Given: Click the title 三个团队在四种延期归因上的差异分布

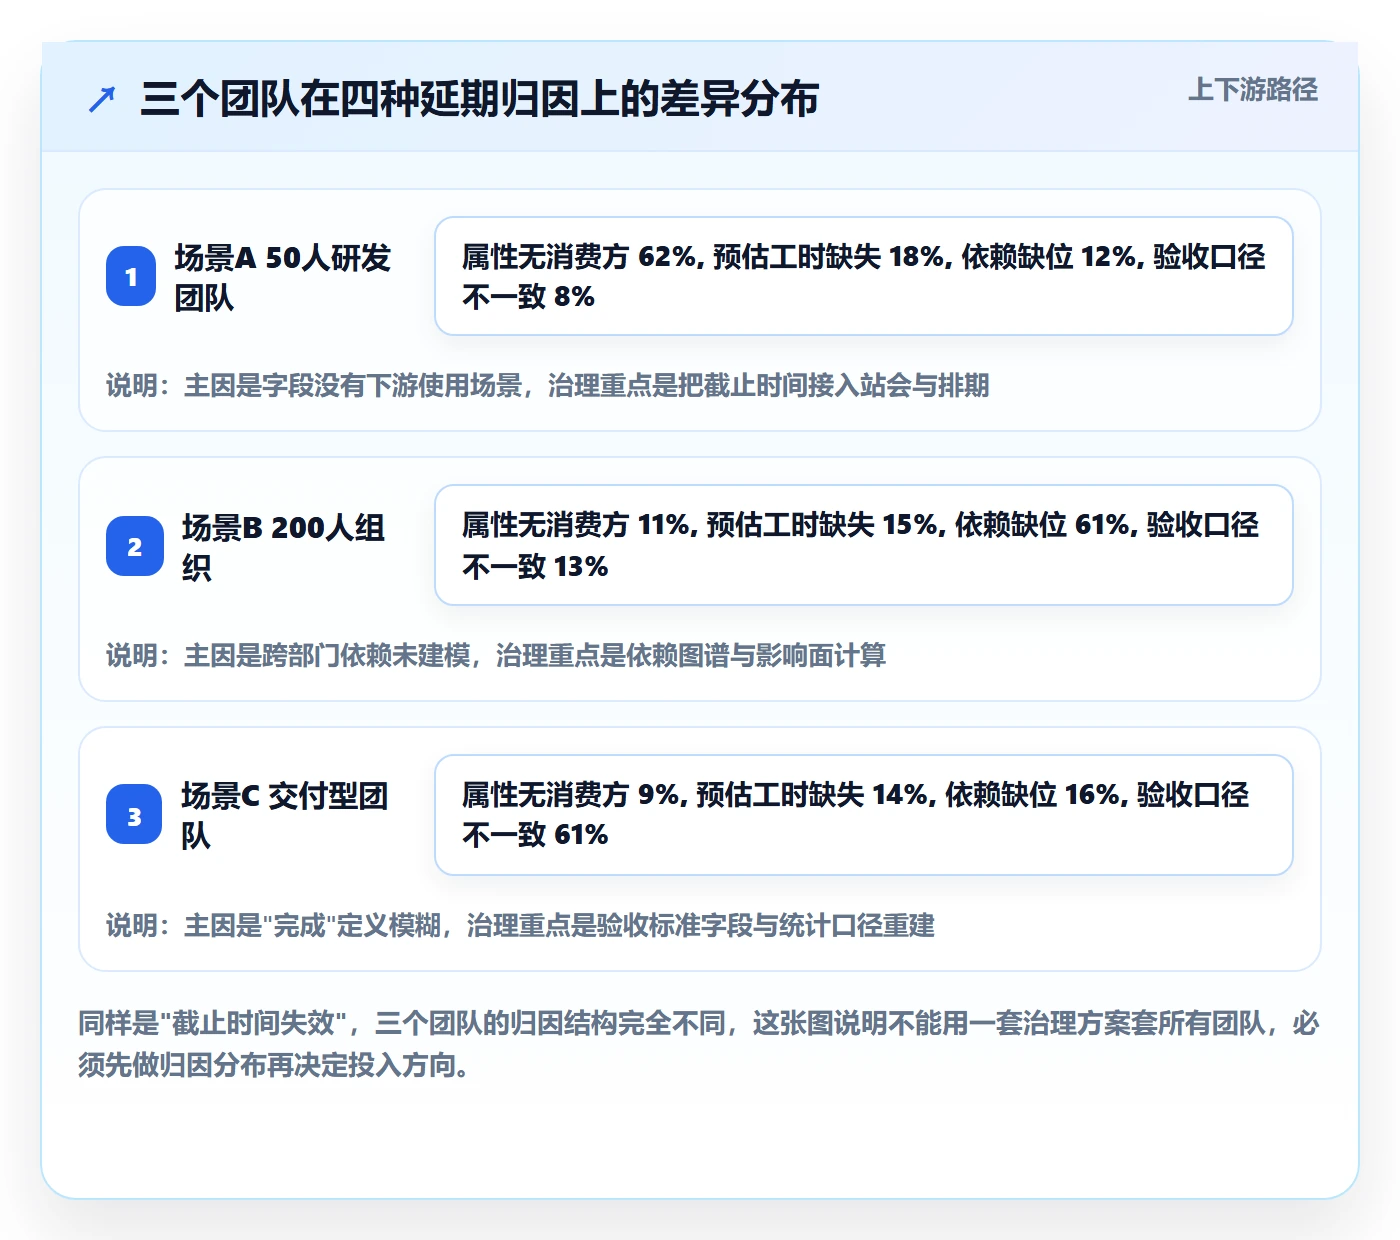Looking at the screenshot, I should pos(480,99).
